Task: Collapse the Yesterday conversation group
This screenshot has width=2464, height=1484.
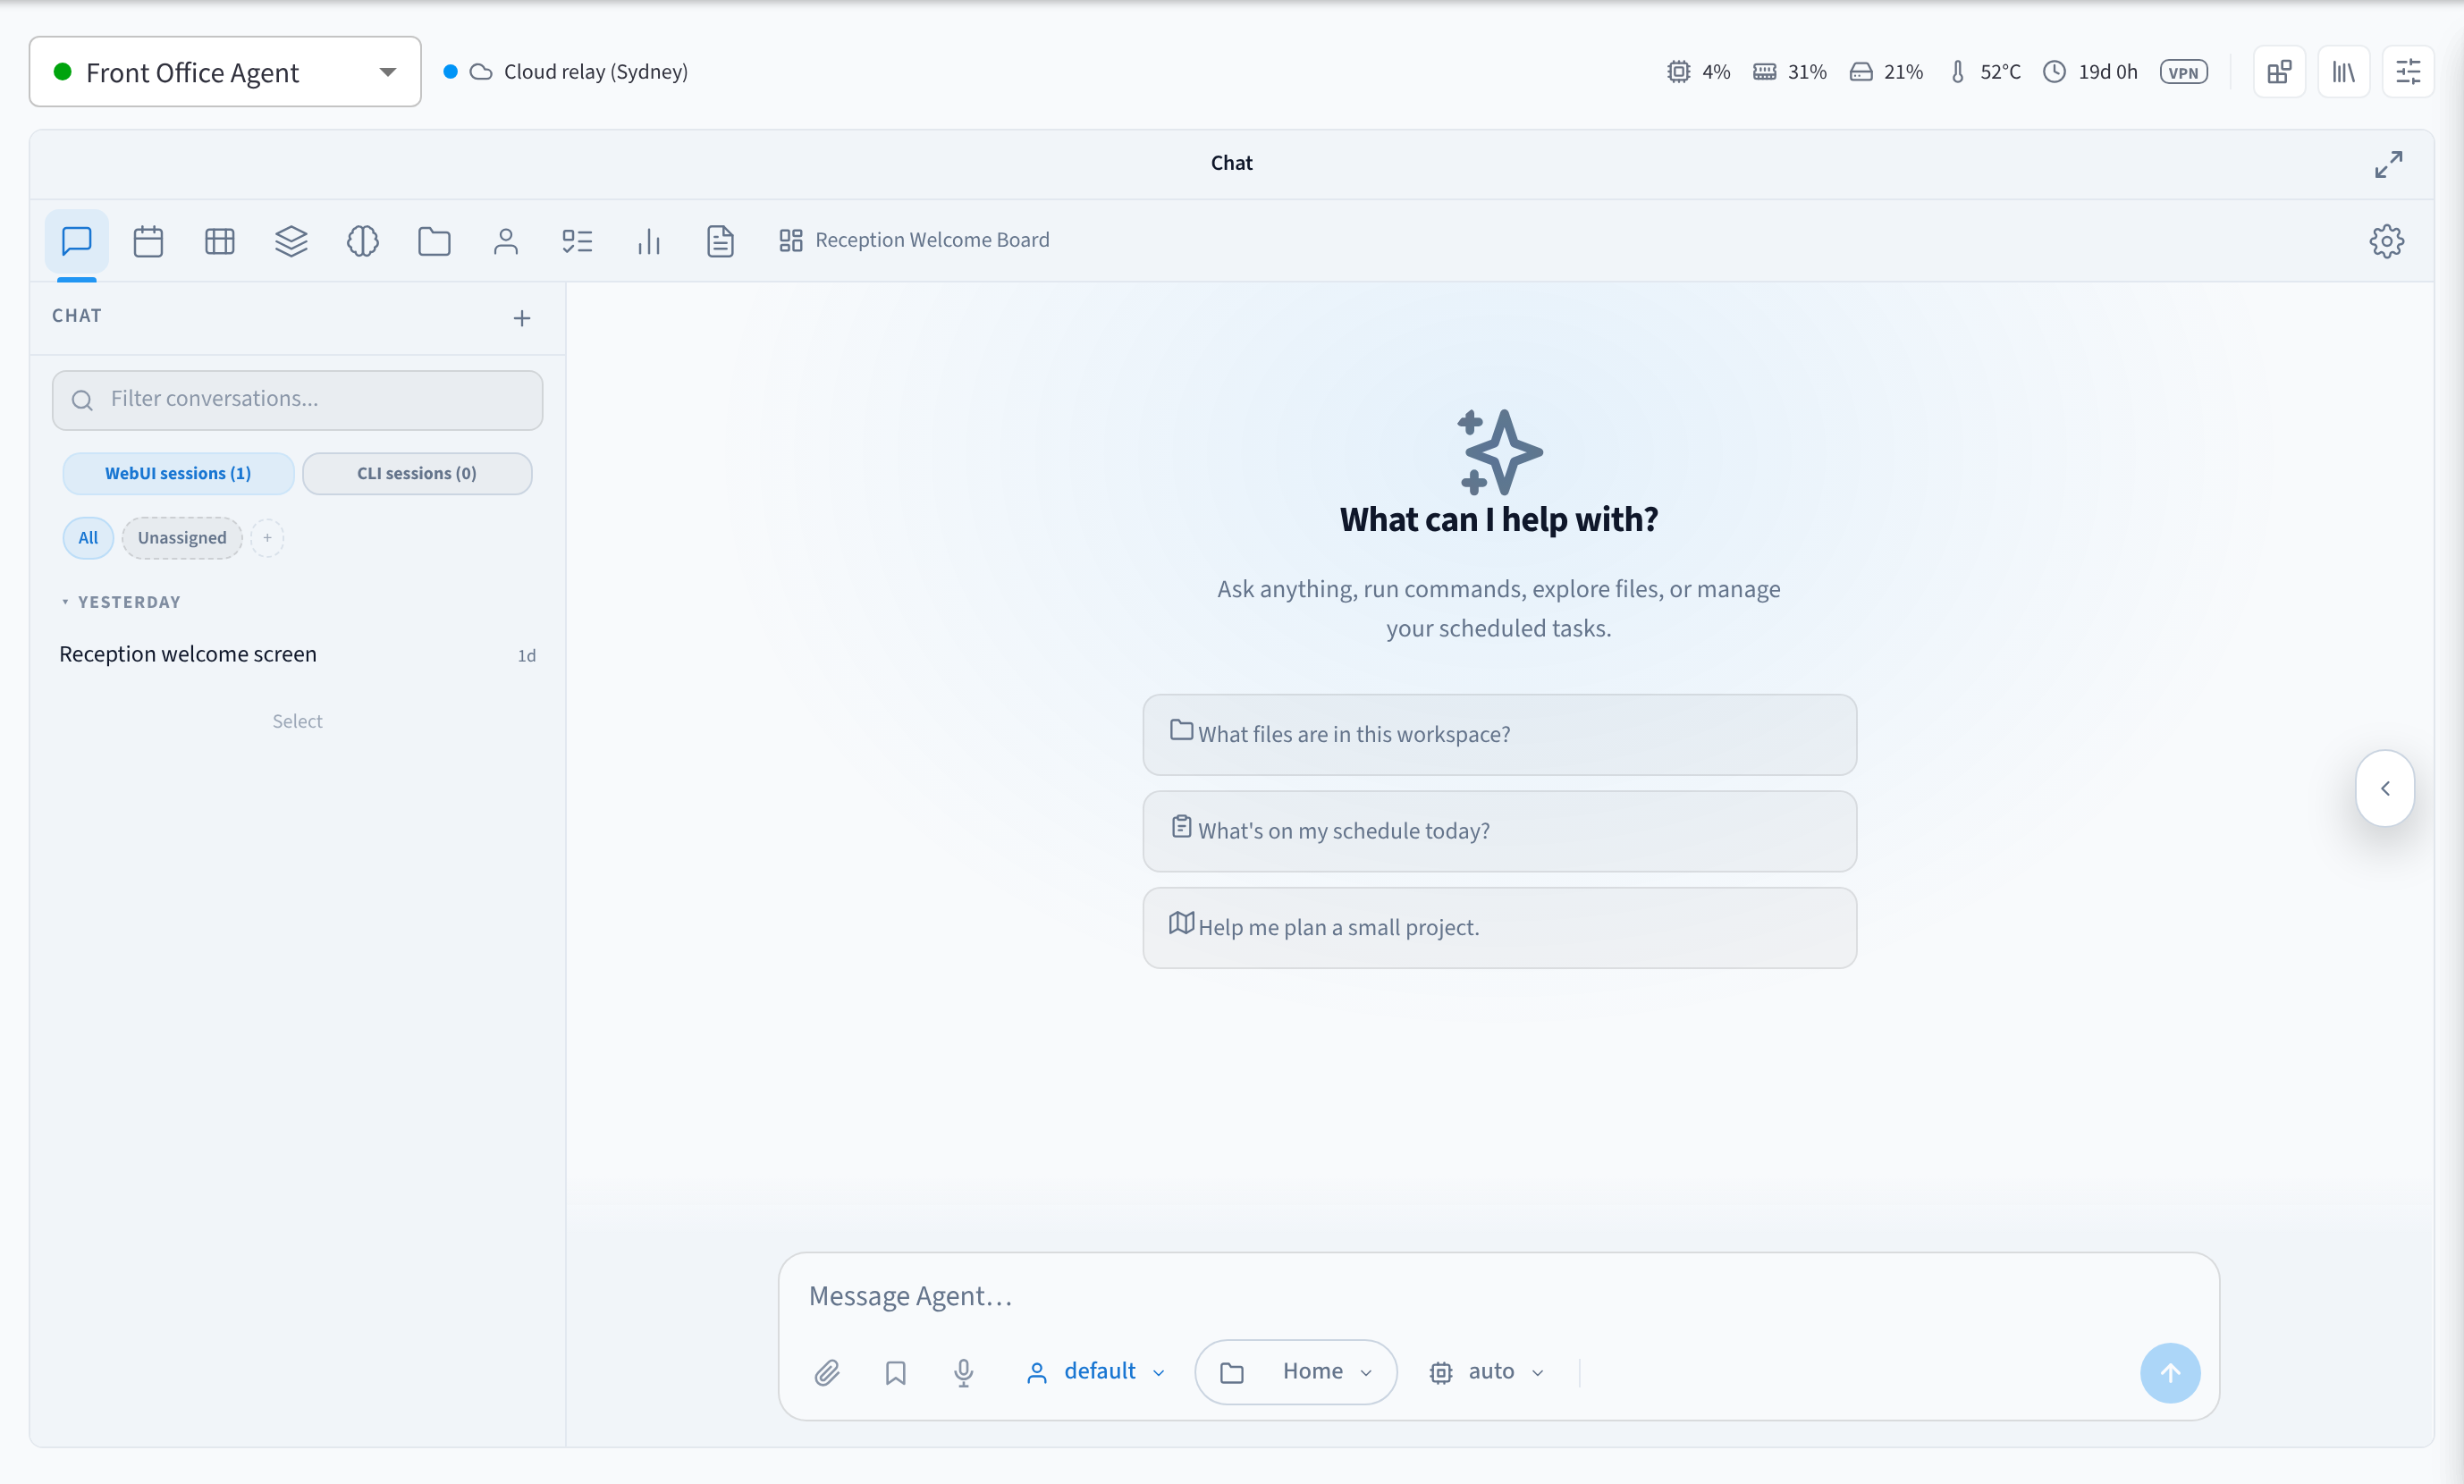Action: 120,602
